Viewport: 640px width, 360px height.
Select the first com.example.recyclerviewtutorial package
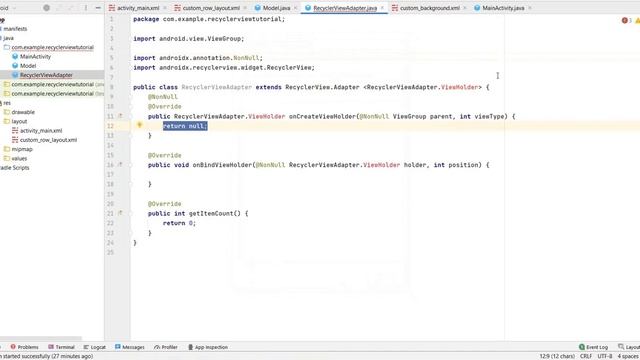pyautogui.click(x=52, y=47)
